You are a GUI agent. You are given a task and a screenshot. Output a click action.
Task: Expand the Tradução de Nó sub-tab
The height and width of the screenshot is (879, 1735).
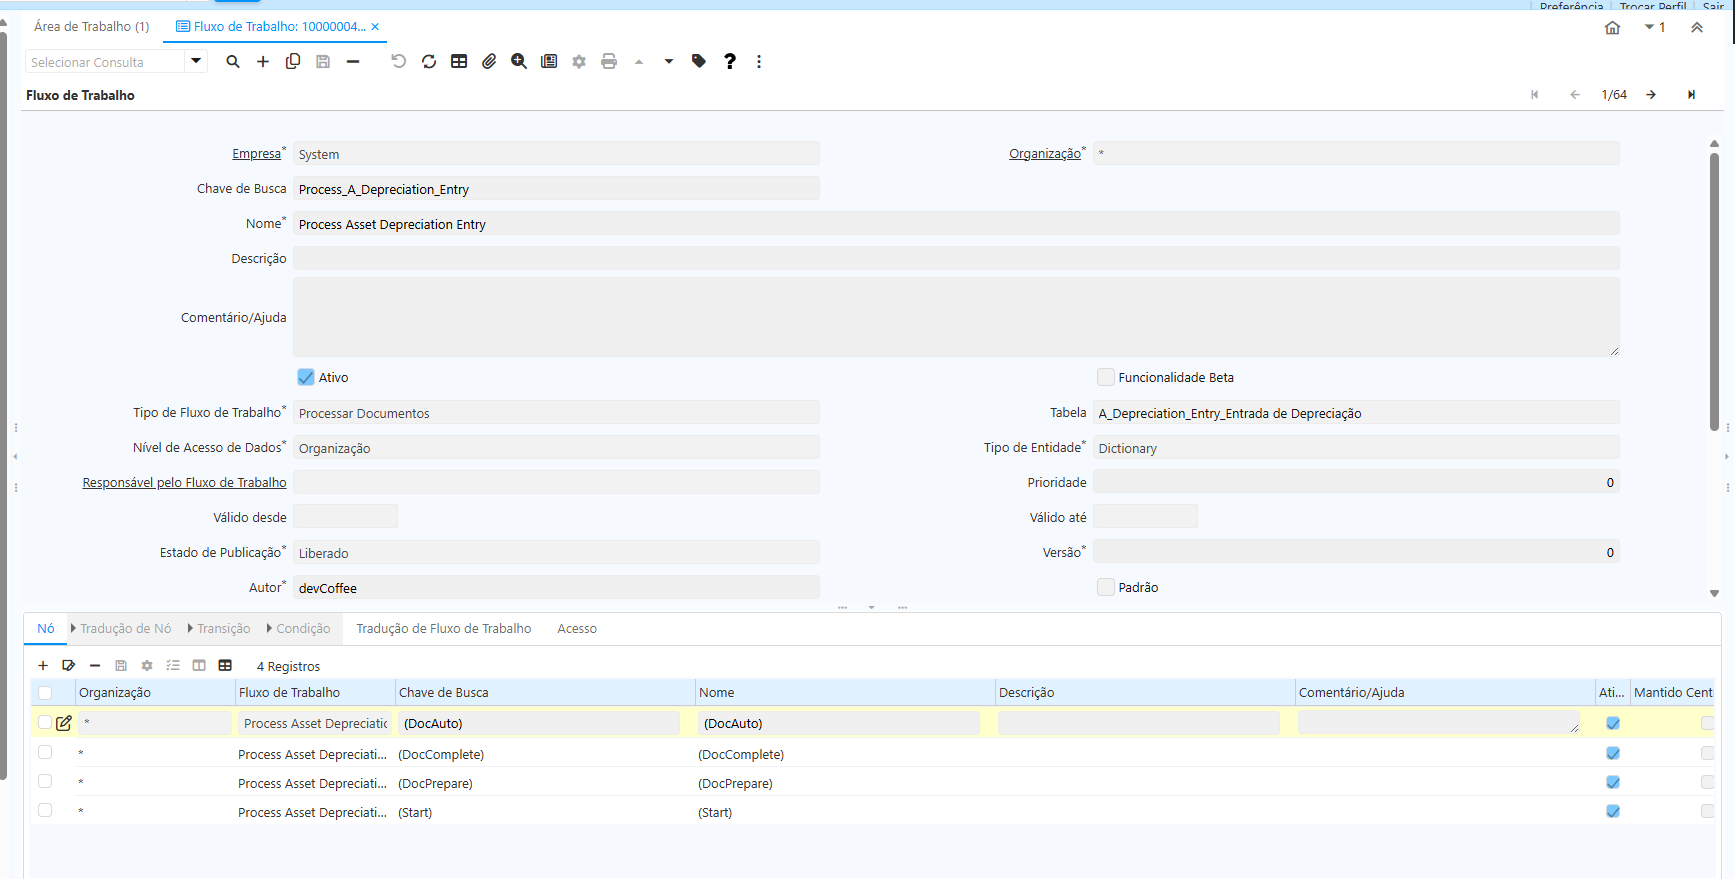(120, 629)
